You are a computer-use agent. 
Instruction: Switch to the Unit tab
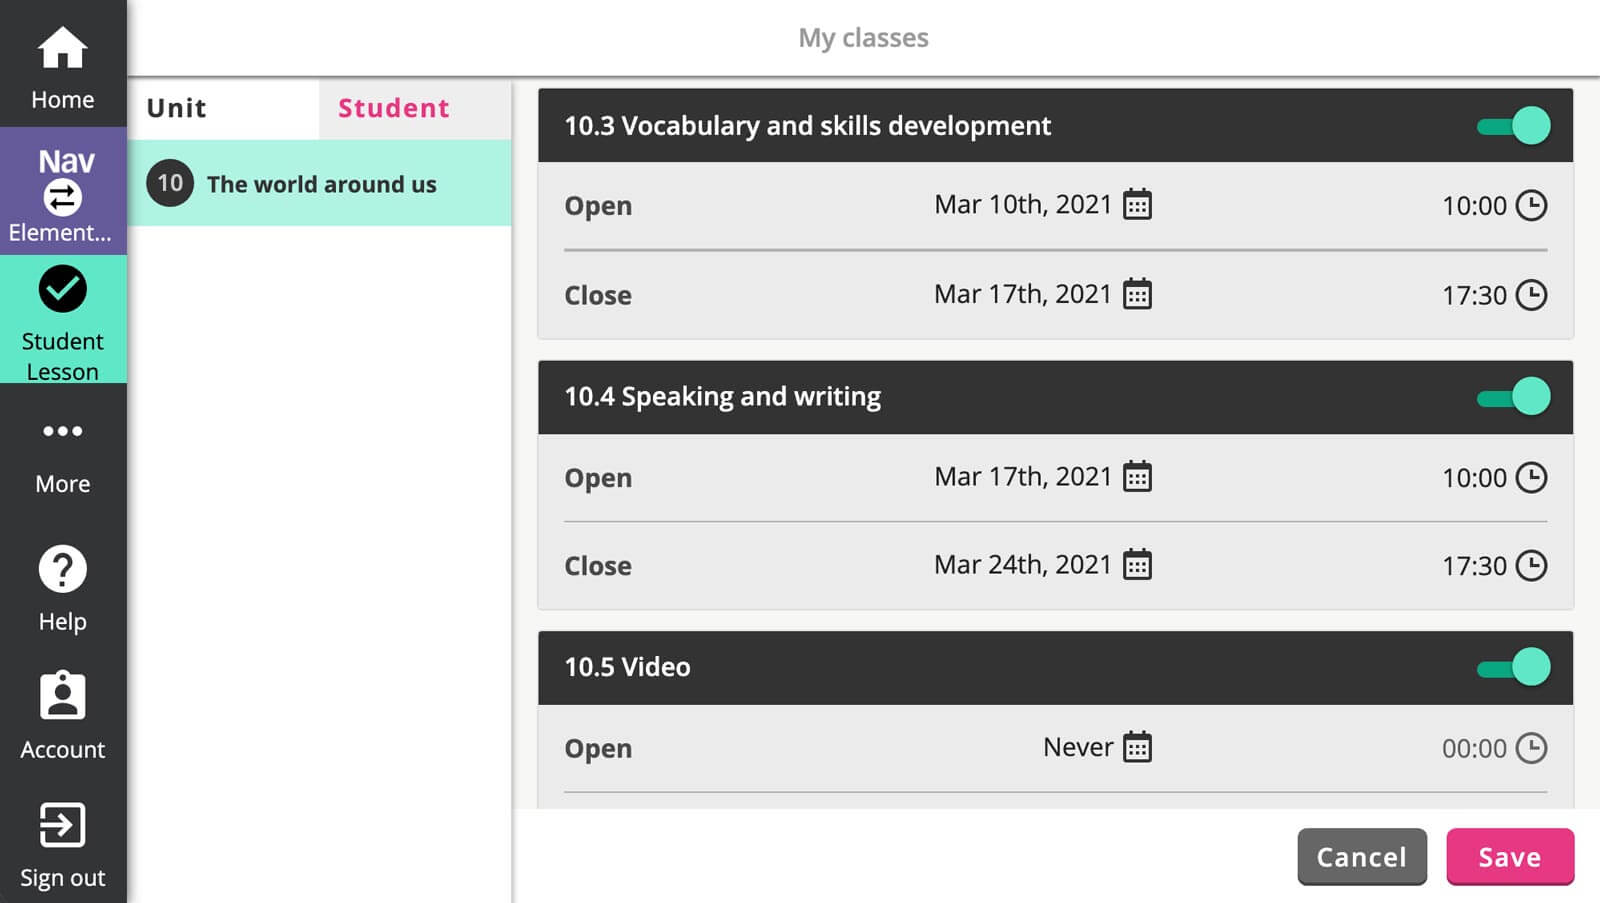(177, 108)
